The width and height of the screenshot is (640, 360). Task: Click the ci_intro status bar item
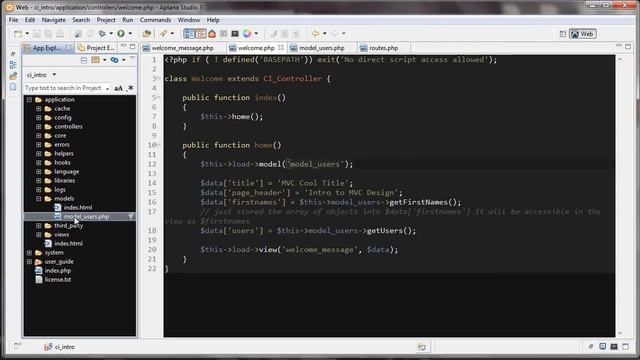[60, 347]
